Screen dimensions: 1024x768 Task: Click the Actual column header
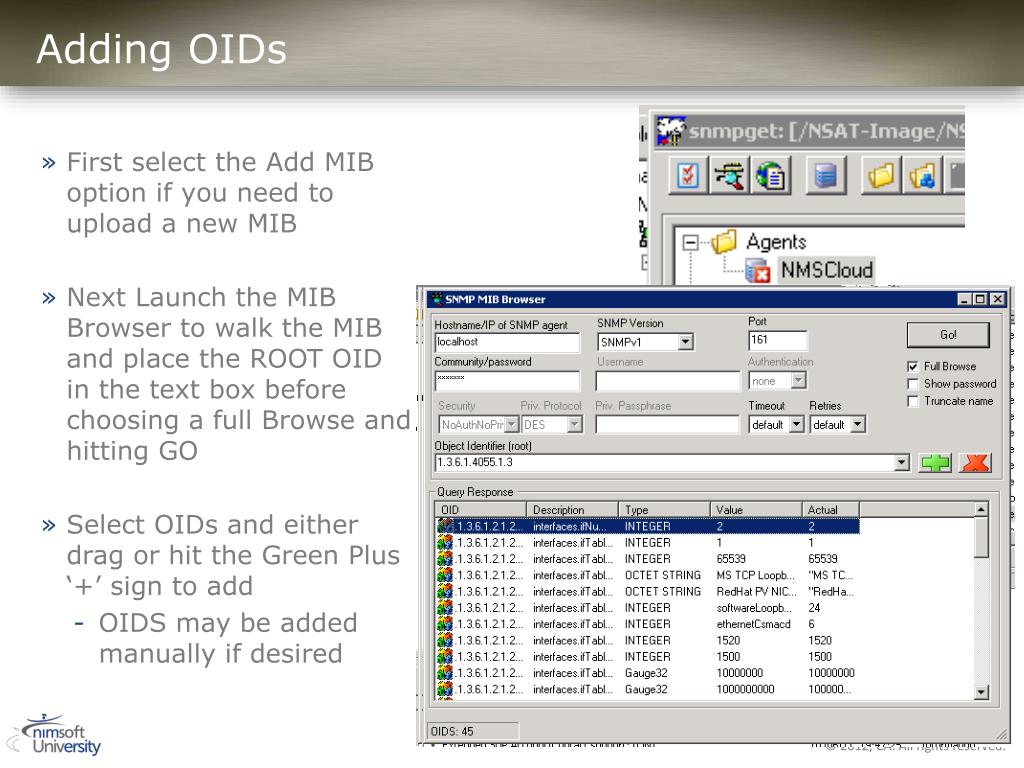tap(830, 509)
